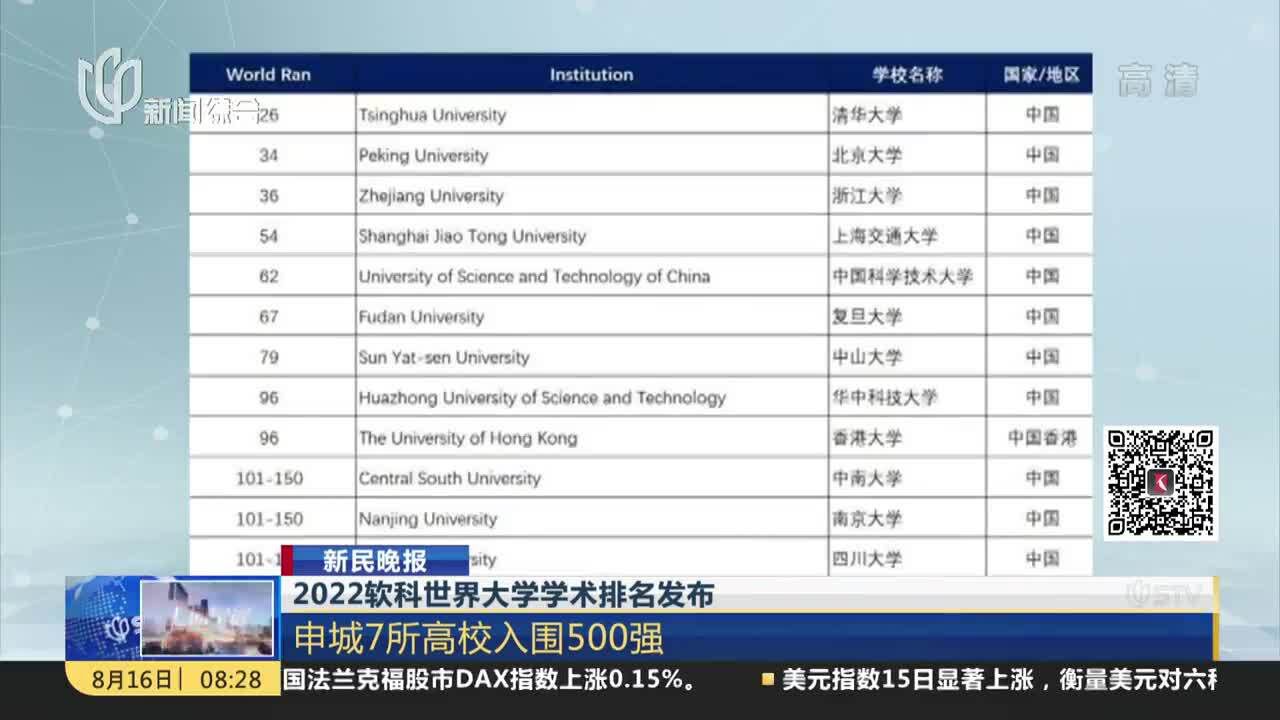Click the 'World Ran' column header

[268, 74]
